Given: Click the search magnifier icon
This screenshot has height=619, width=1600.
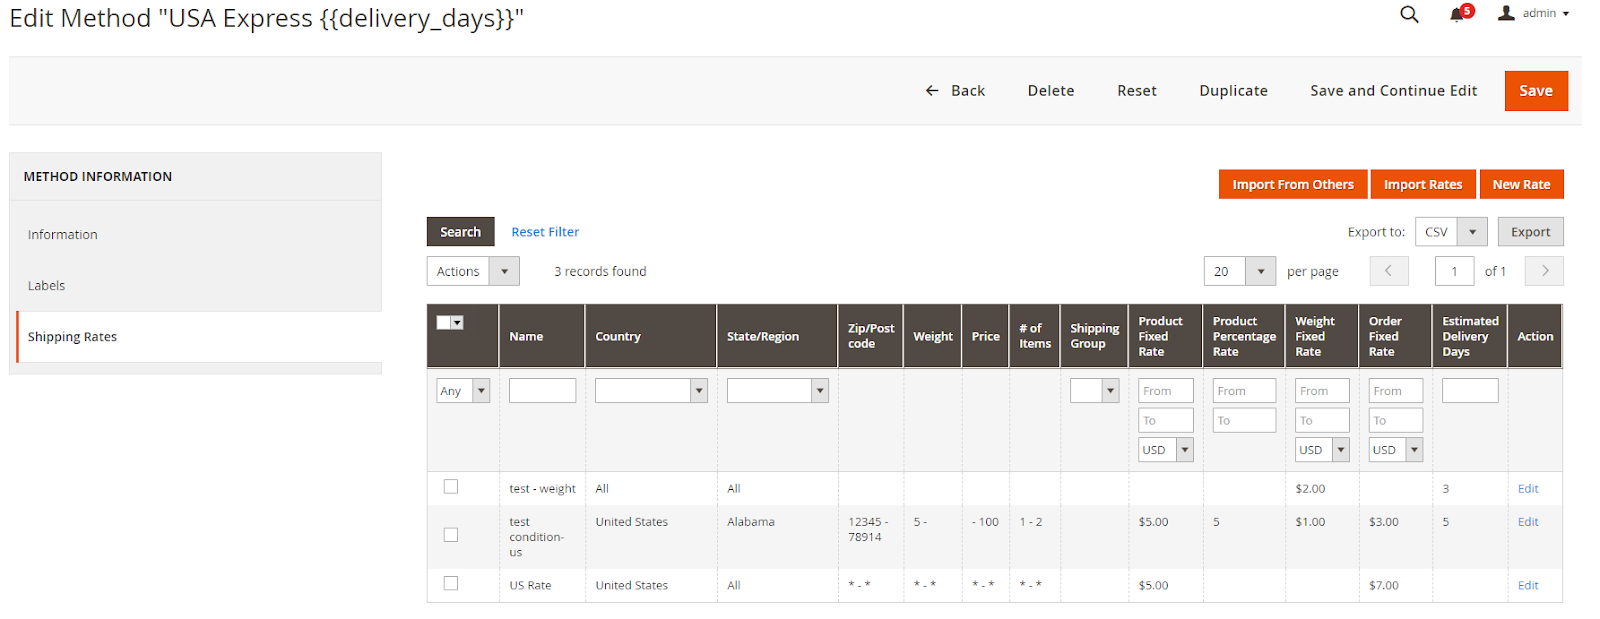Looking at the screenshot, I should pos(1409,14).
